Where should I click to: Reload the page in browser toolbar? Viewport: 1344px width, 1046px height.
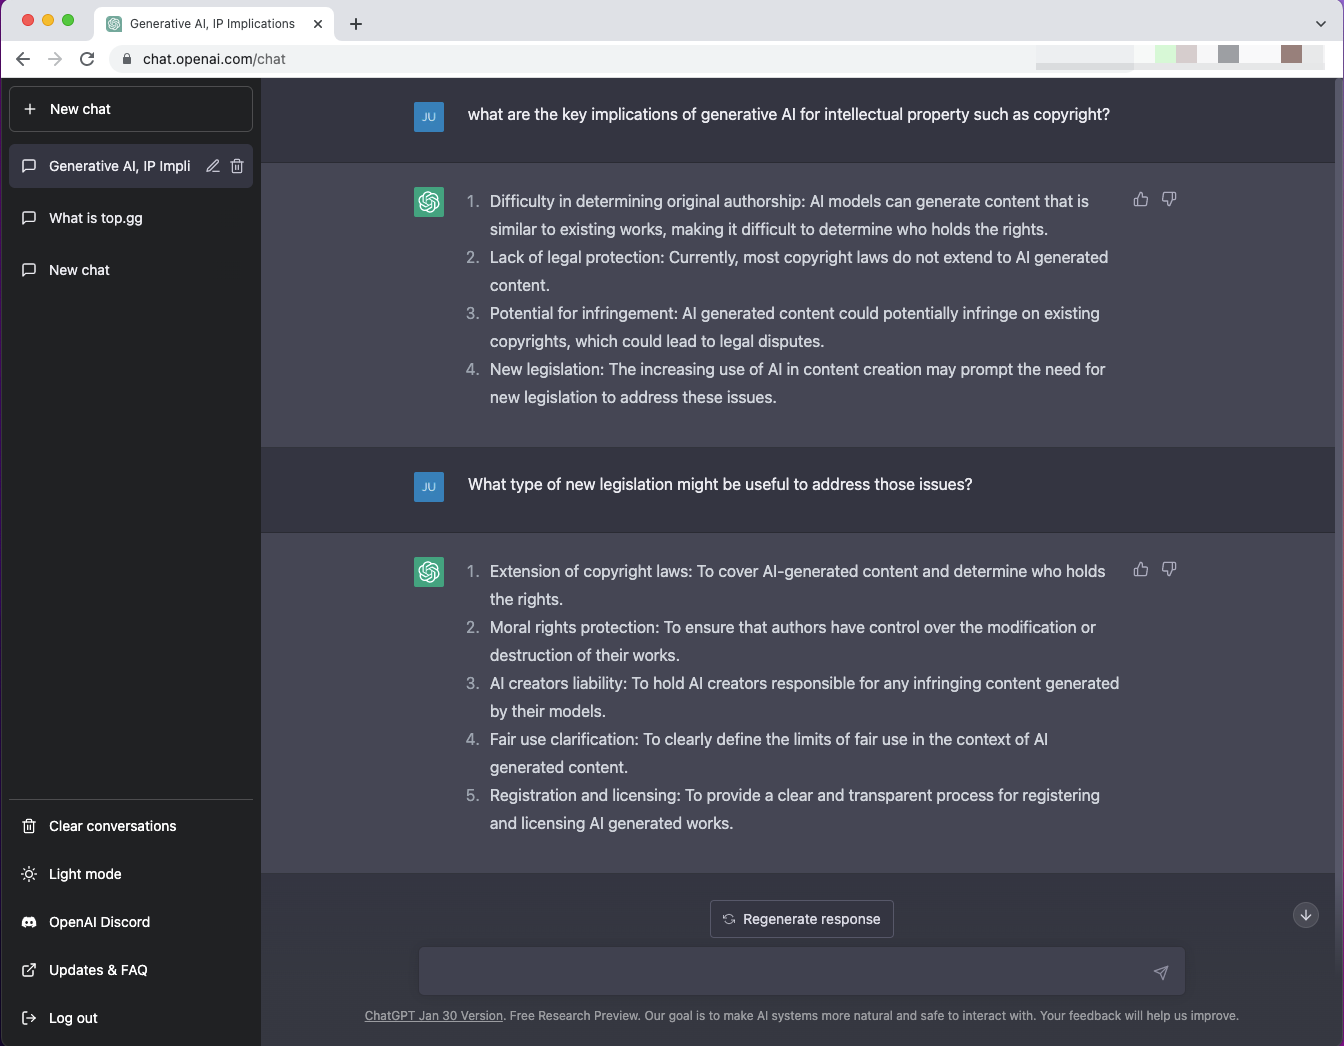click(87, 59)
